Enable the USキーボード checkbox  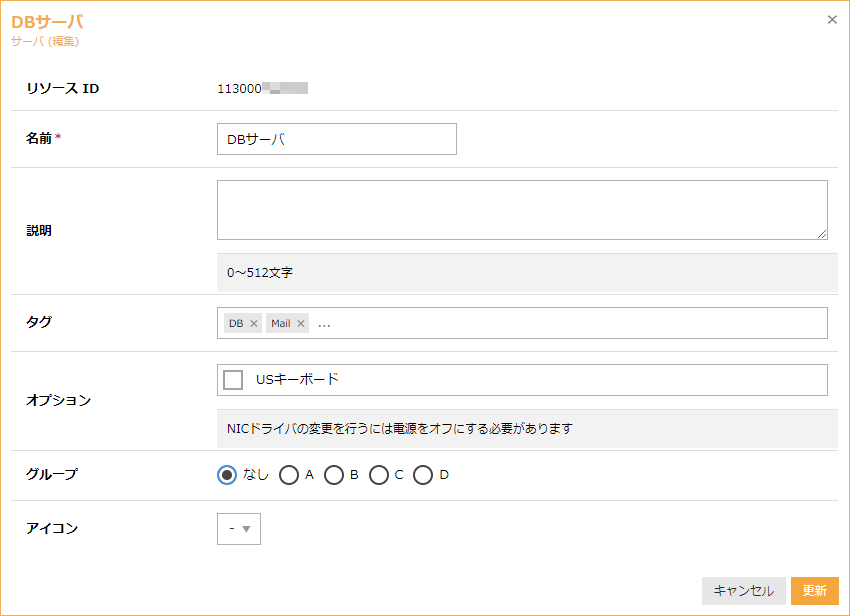coord(233,380)
